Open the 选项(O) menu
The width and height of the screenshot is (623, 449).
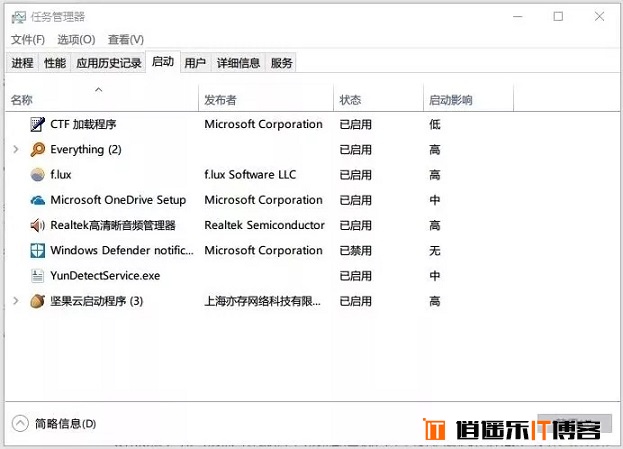(x=76, y=40)
